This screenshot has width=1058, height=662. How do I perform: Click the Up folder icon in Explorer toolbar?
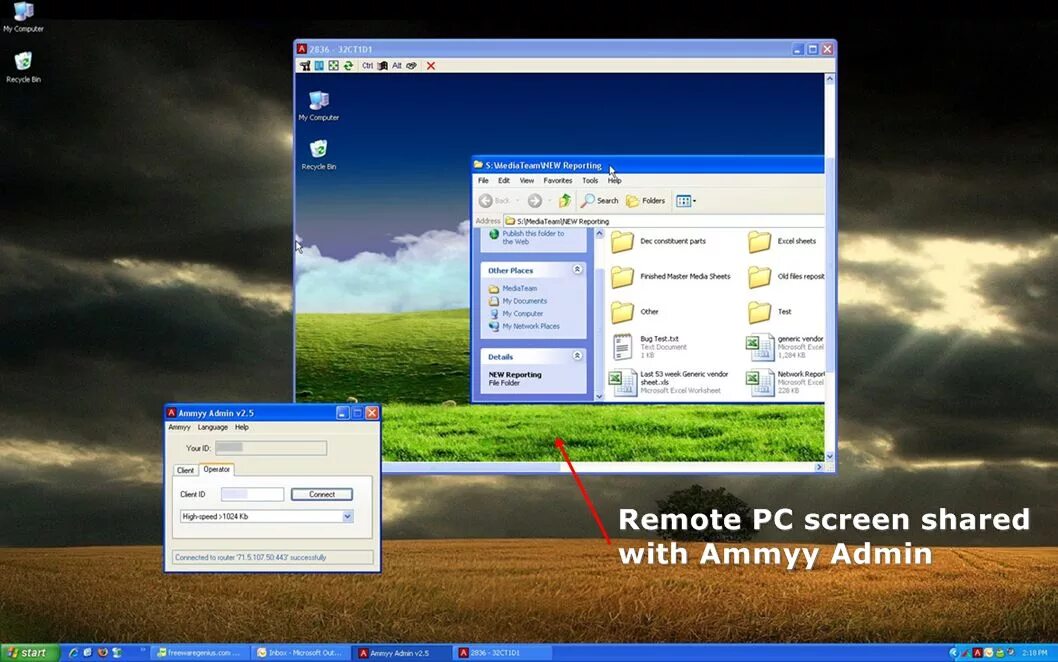click(565, 200)
